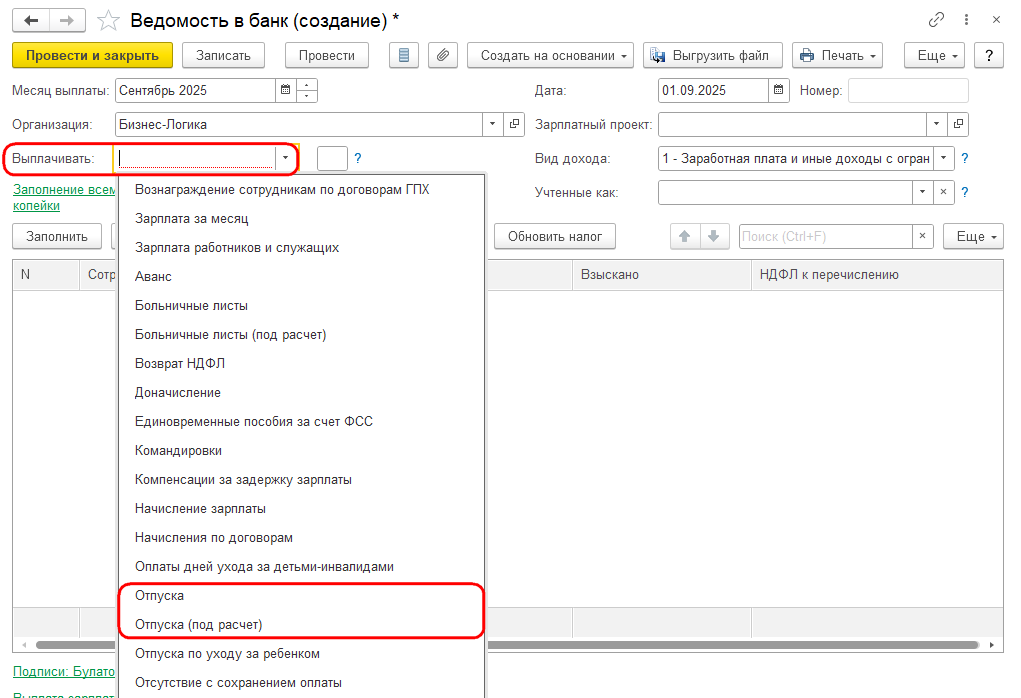This screenshot has width=1021, height=698.
Task: Expand the Зарплатный проект dropdown
Action: tap(936, 124)
